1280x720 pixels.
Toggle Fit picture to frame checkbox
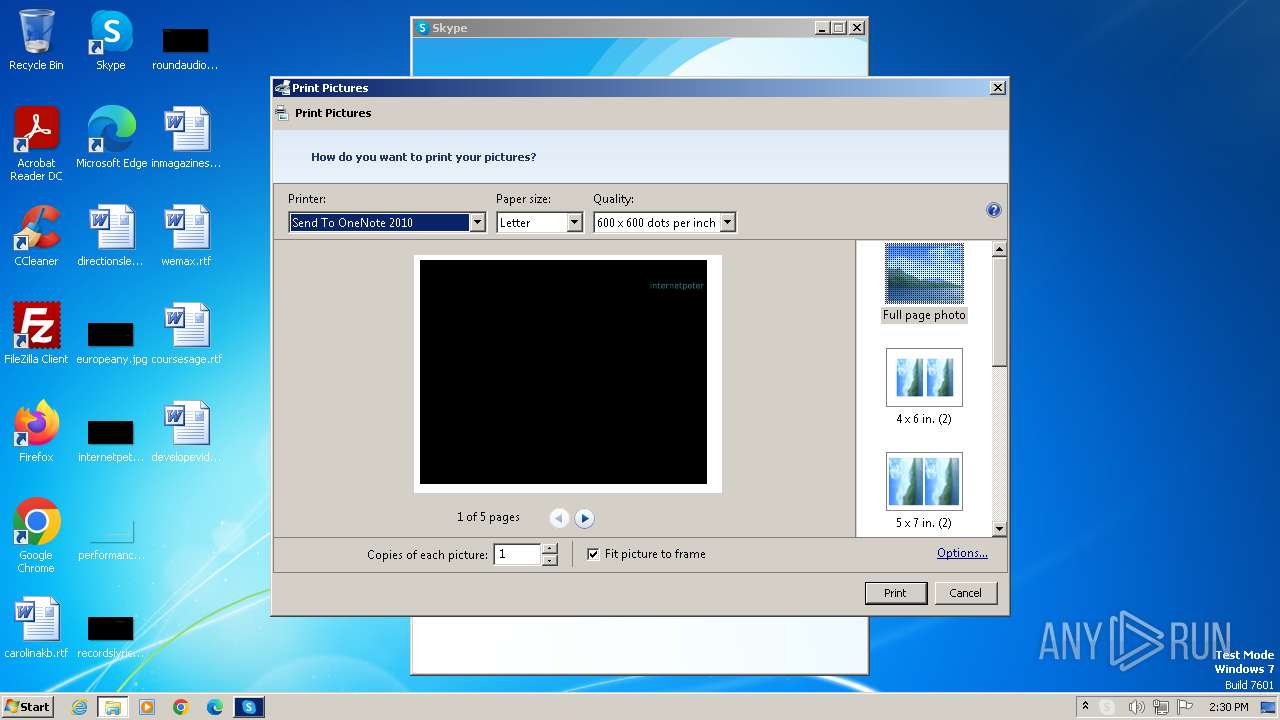(x=593, y=554)
